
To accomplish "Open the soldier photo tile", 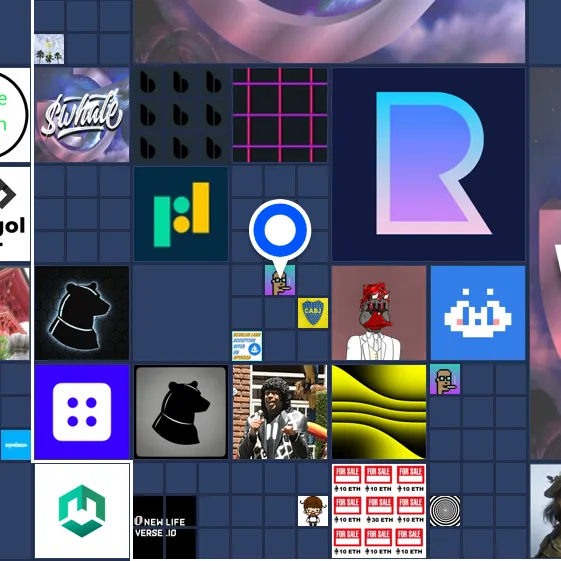I will tap(546, 512).
